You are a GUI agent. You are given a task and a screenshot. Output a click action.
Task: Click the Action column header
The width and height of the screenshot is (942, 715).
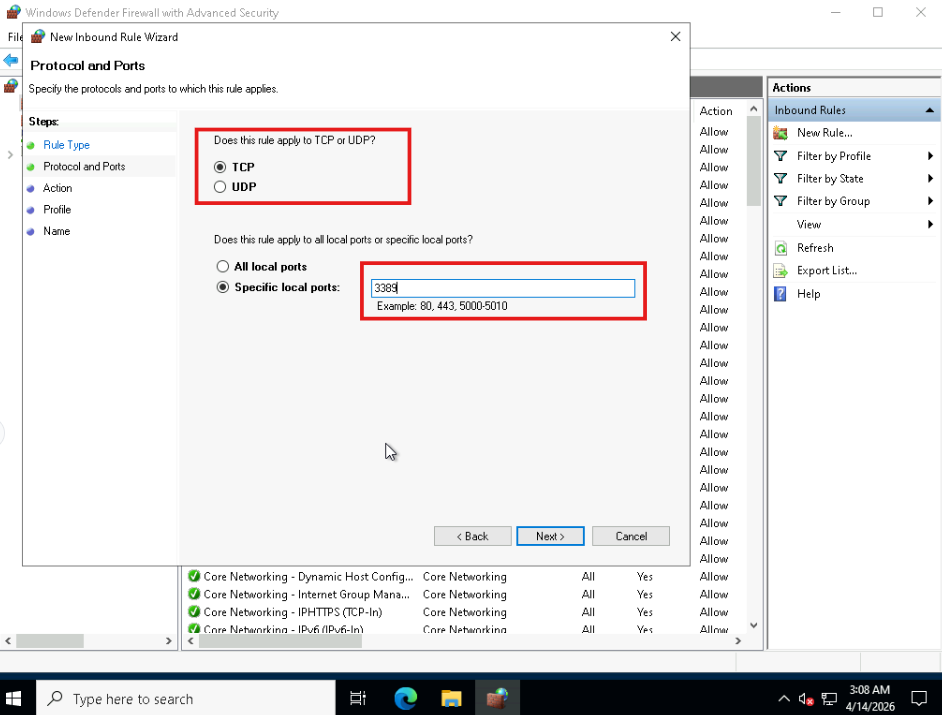716,111
